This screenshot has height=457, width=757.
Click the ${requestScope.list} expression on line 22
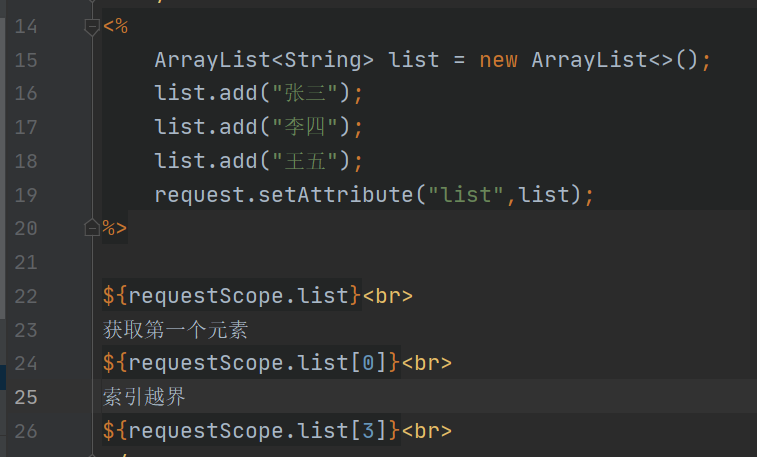(x=232, y=296)
